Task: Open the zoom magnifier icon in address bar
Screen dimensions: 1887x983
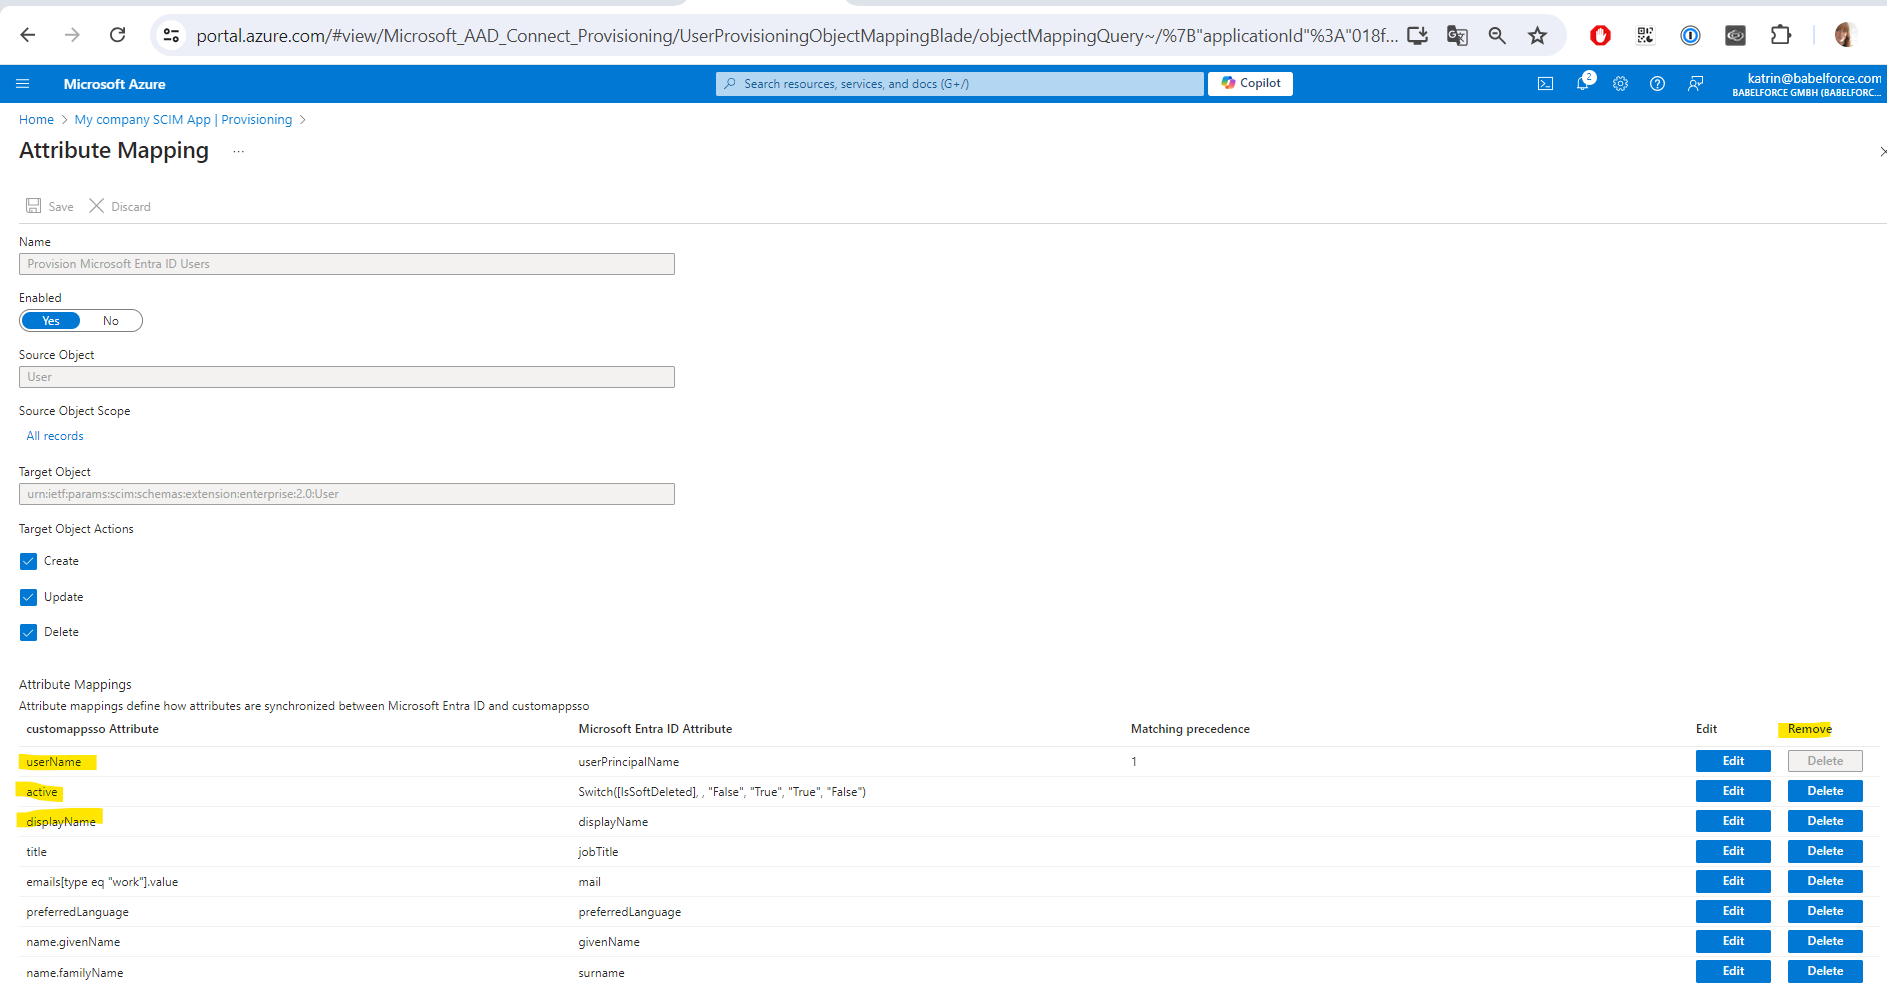Action: [1497, 36]
